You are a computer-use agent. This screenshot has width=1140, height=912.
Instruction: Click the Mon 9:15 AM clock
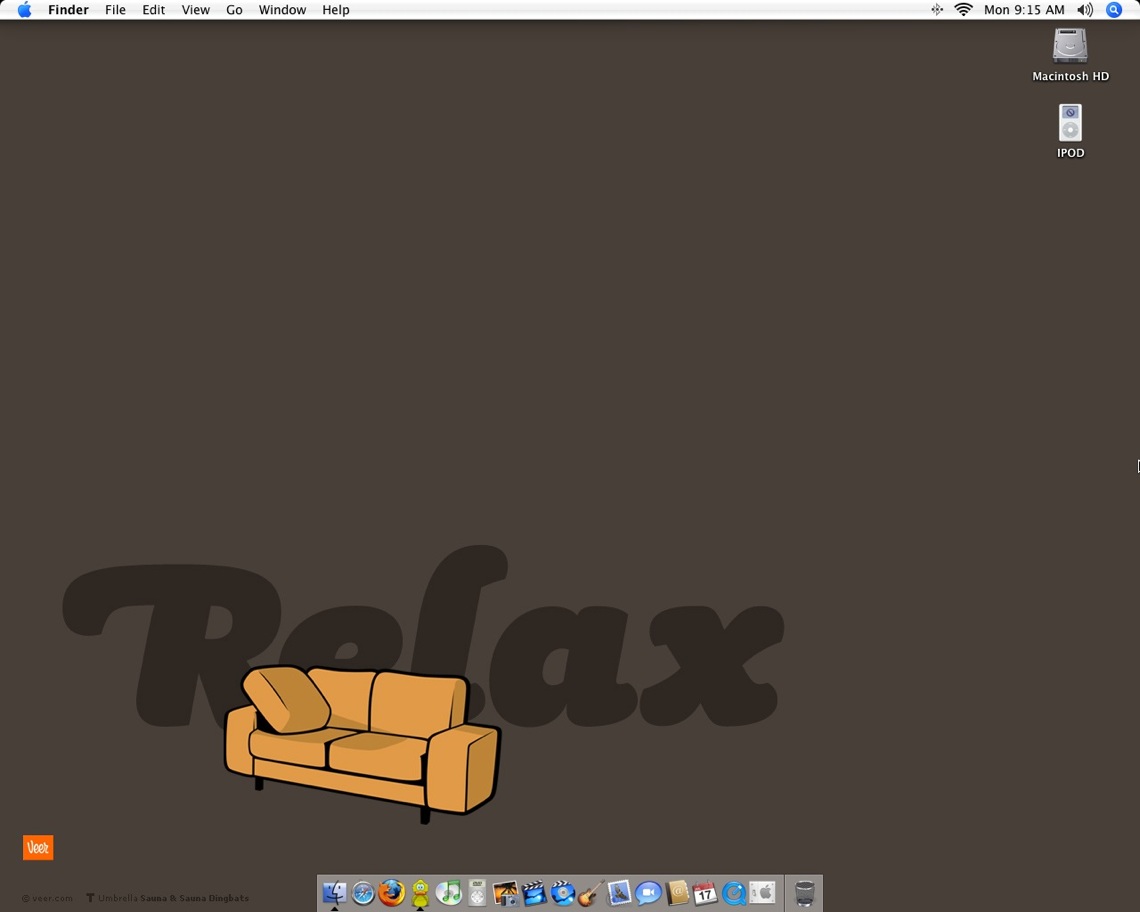[1024, 10]
